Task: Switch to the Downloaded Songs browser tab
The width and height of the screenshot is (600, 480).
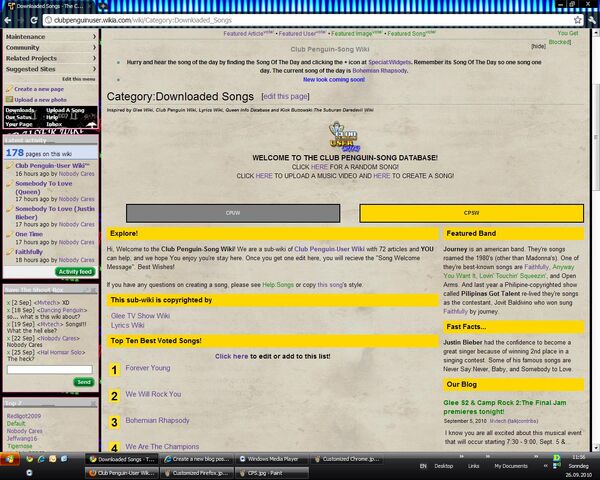Action: (50, 6)
